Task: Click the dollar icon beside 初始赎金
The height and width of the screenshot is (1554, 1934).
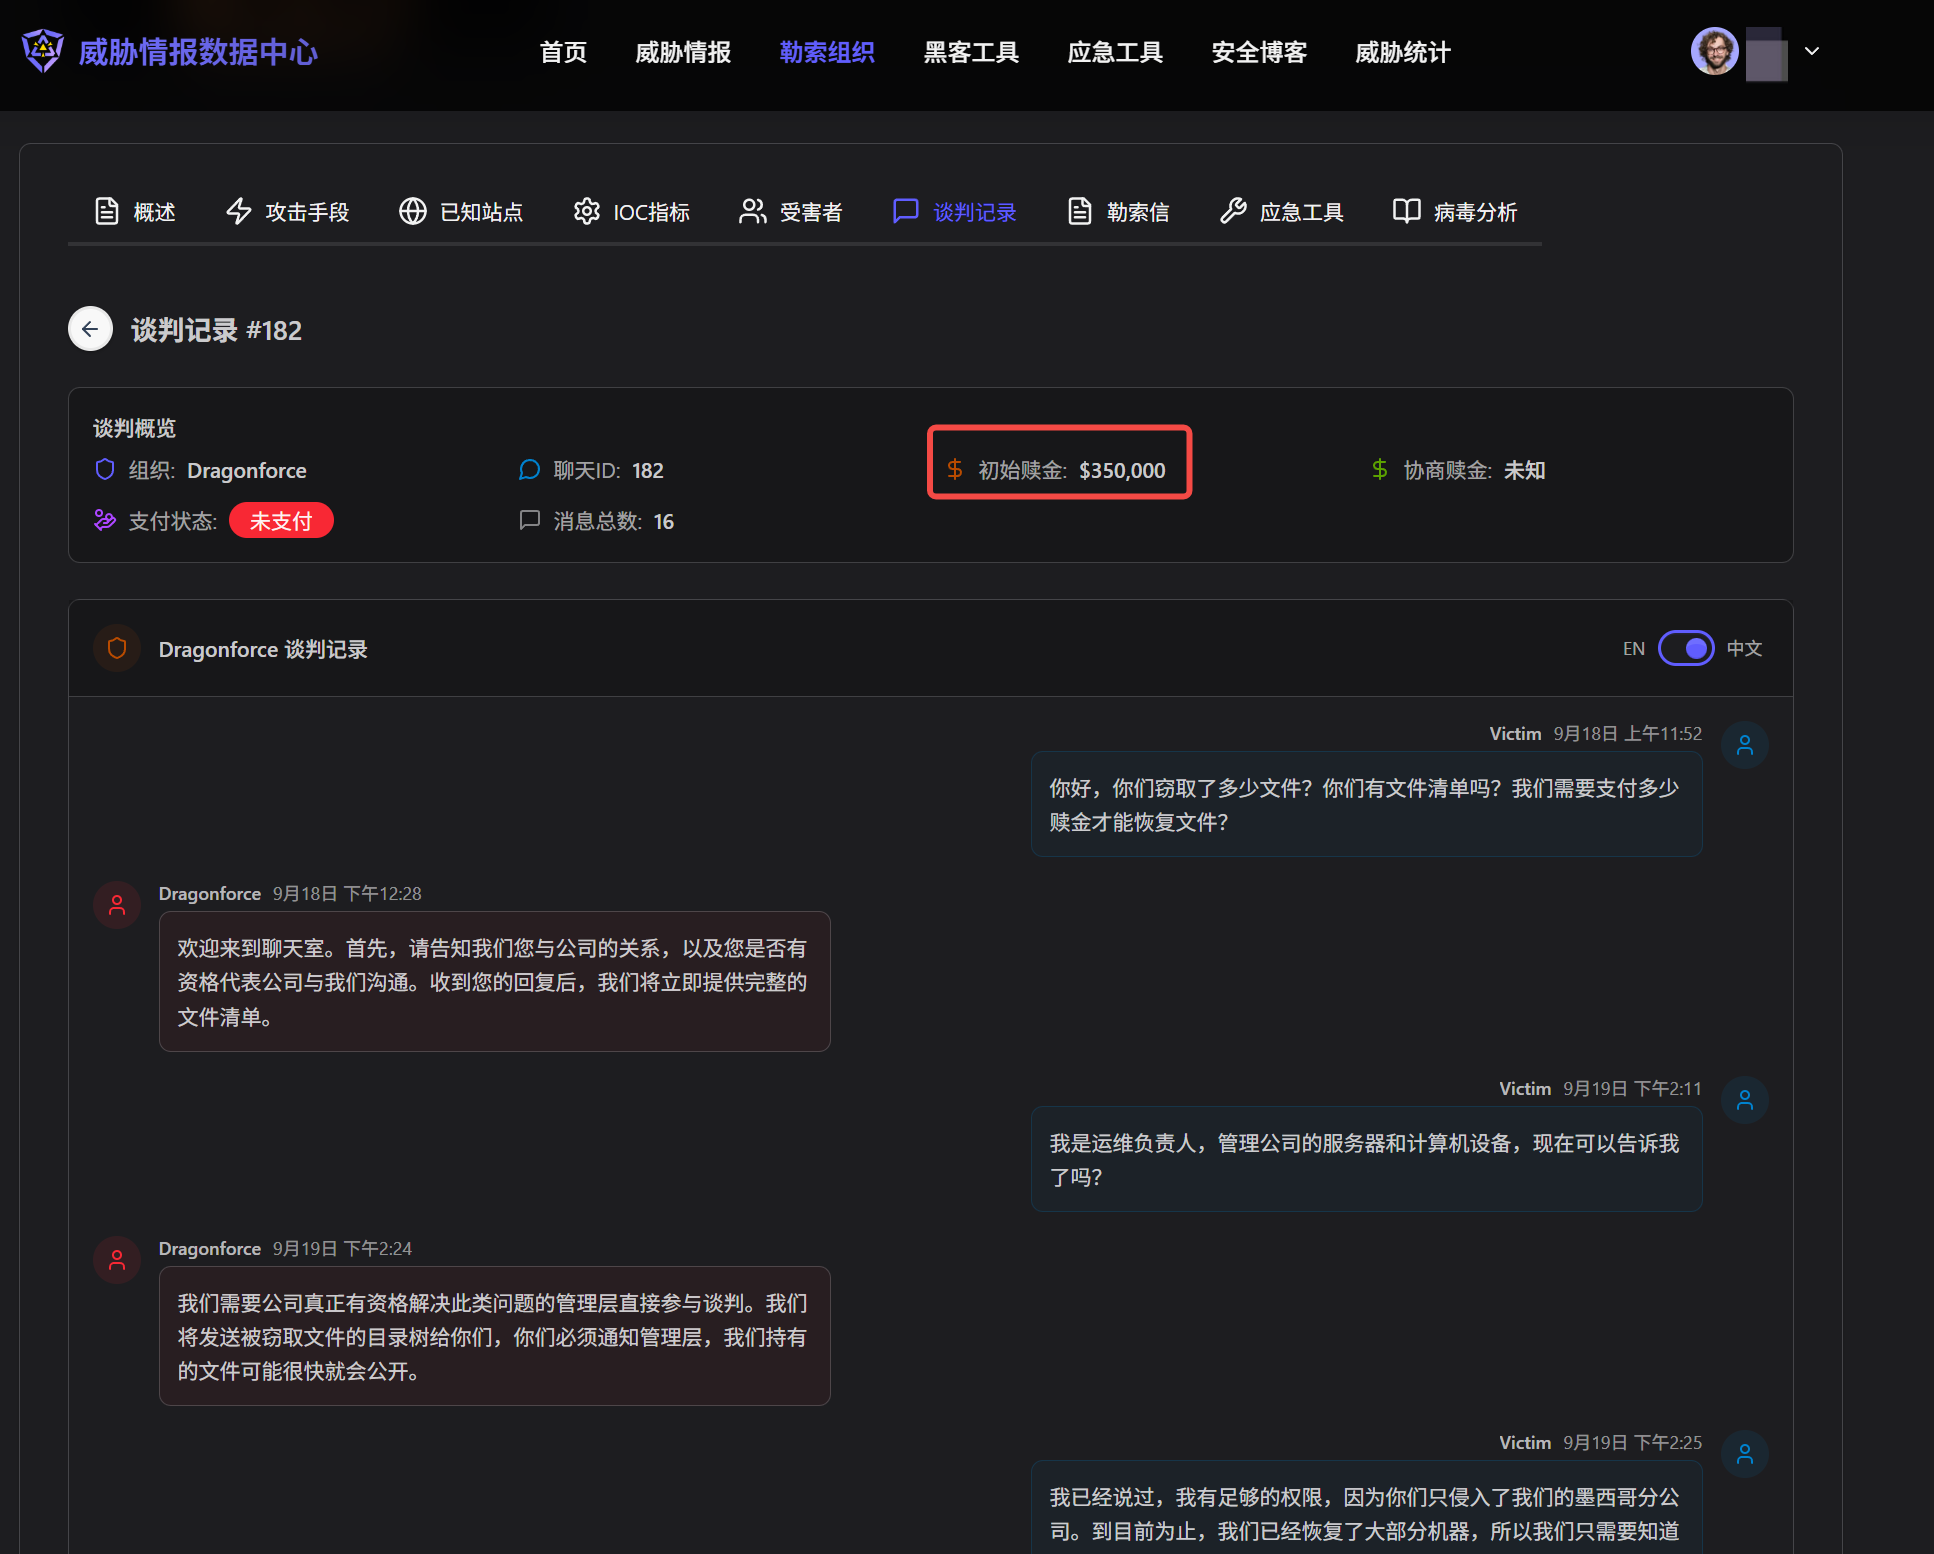Action: (954, 470)
